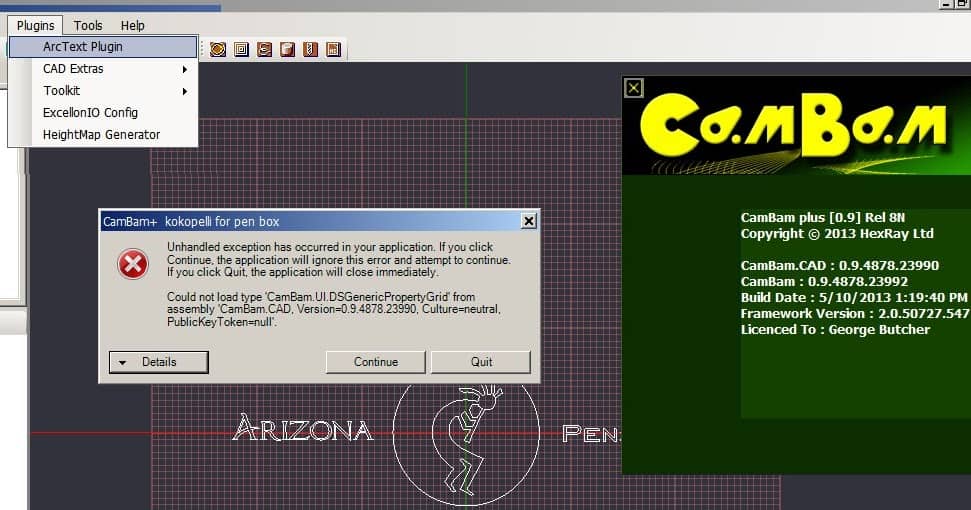
Task: Close the CamBam about splash panel
Action: coord(633,88)
